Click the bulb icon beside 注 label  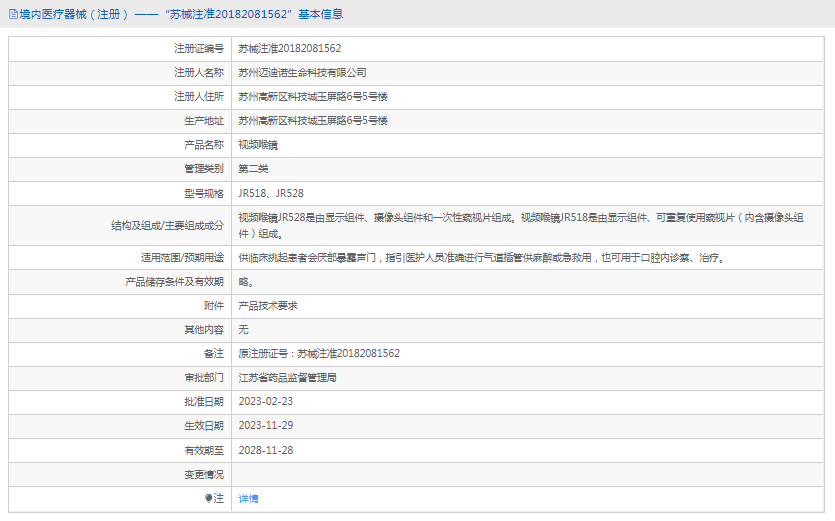tap(209, 498)
